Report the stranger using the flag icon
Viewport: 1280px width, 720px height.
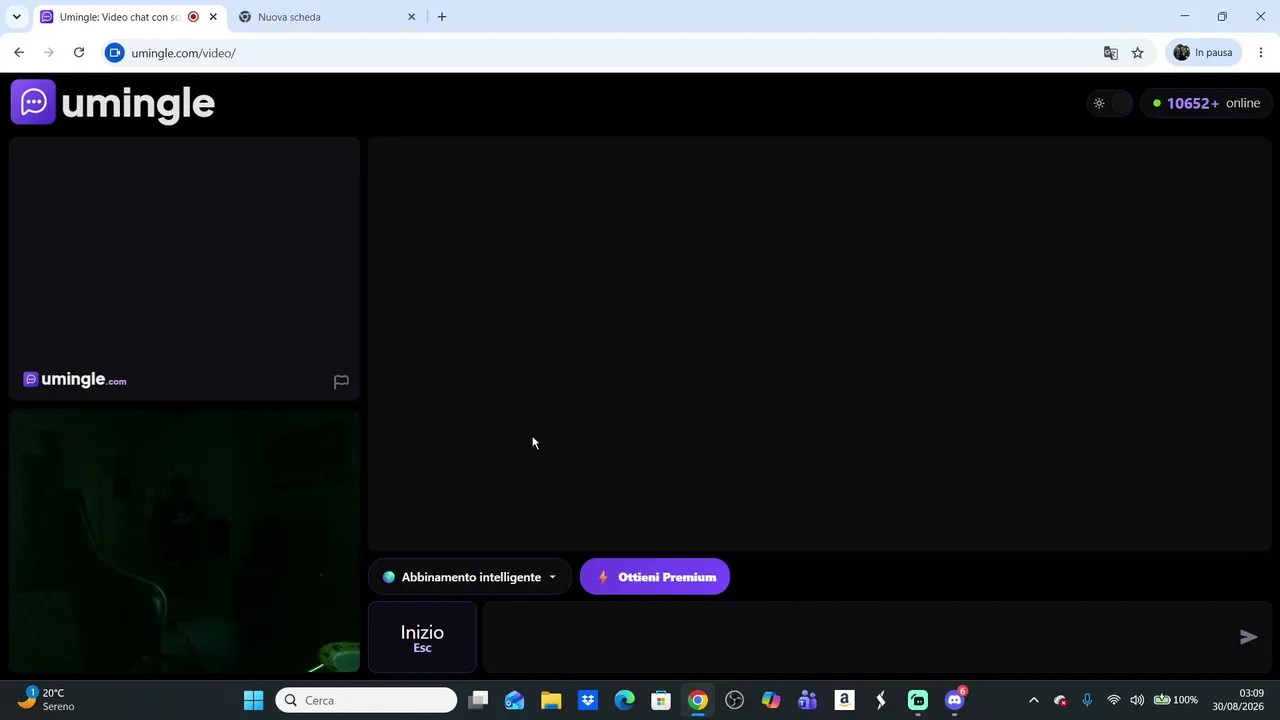click(341, 381)
